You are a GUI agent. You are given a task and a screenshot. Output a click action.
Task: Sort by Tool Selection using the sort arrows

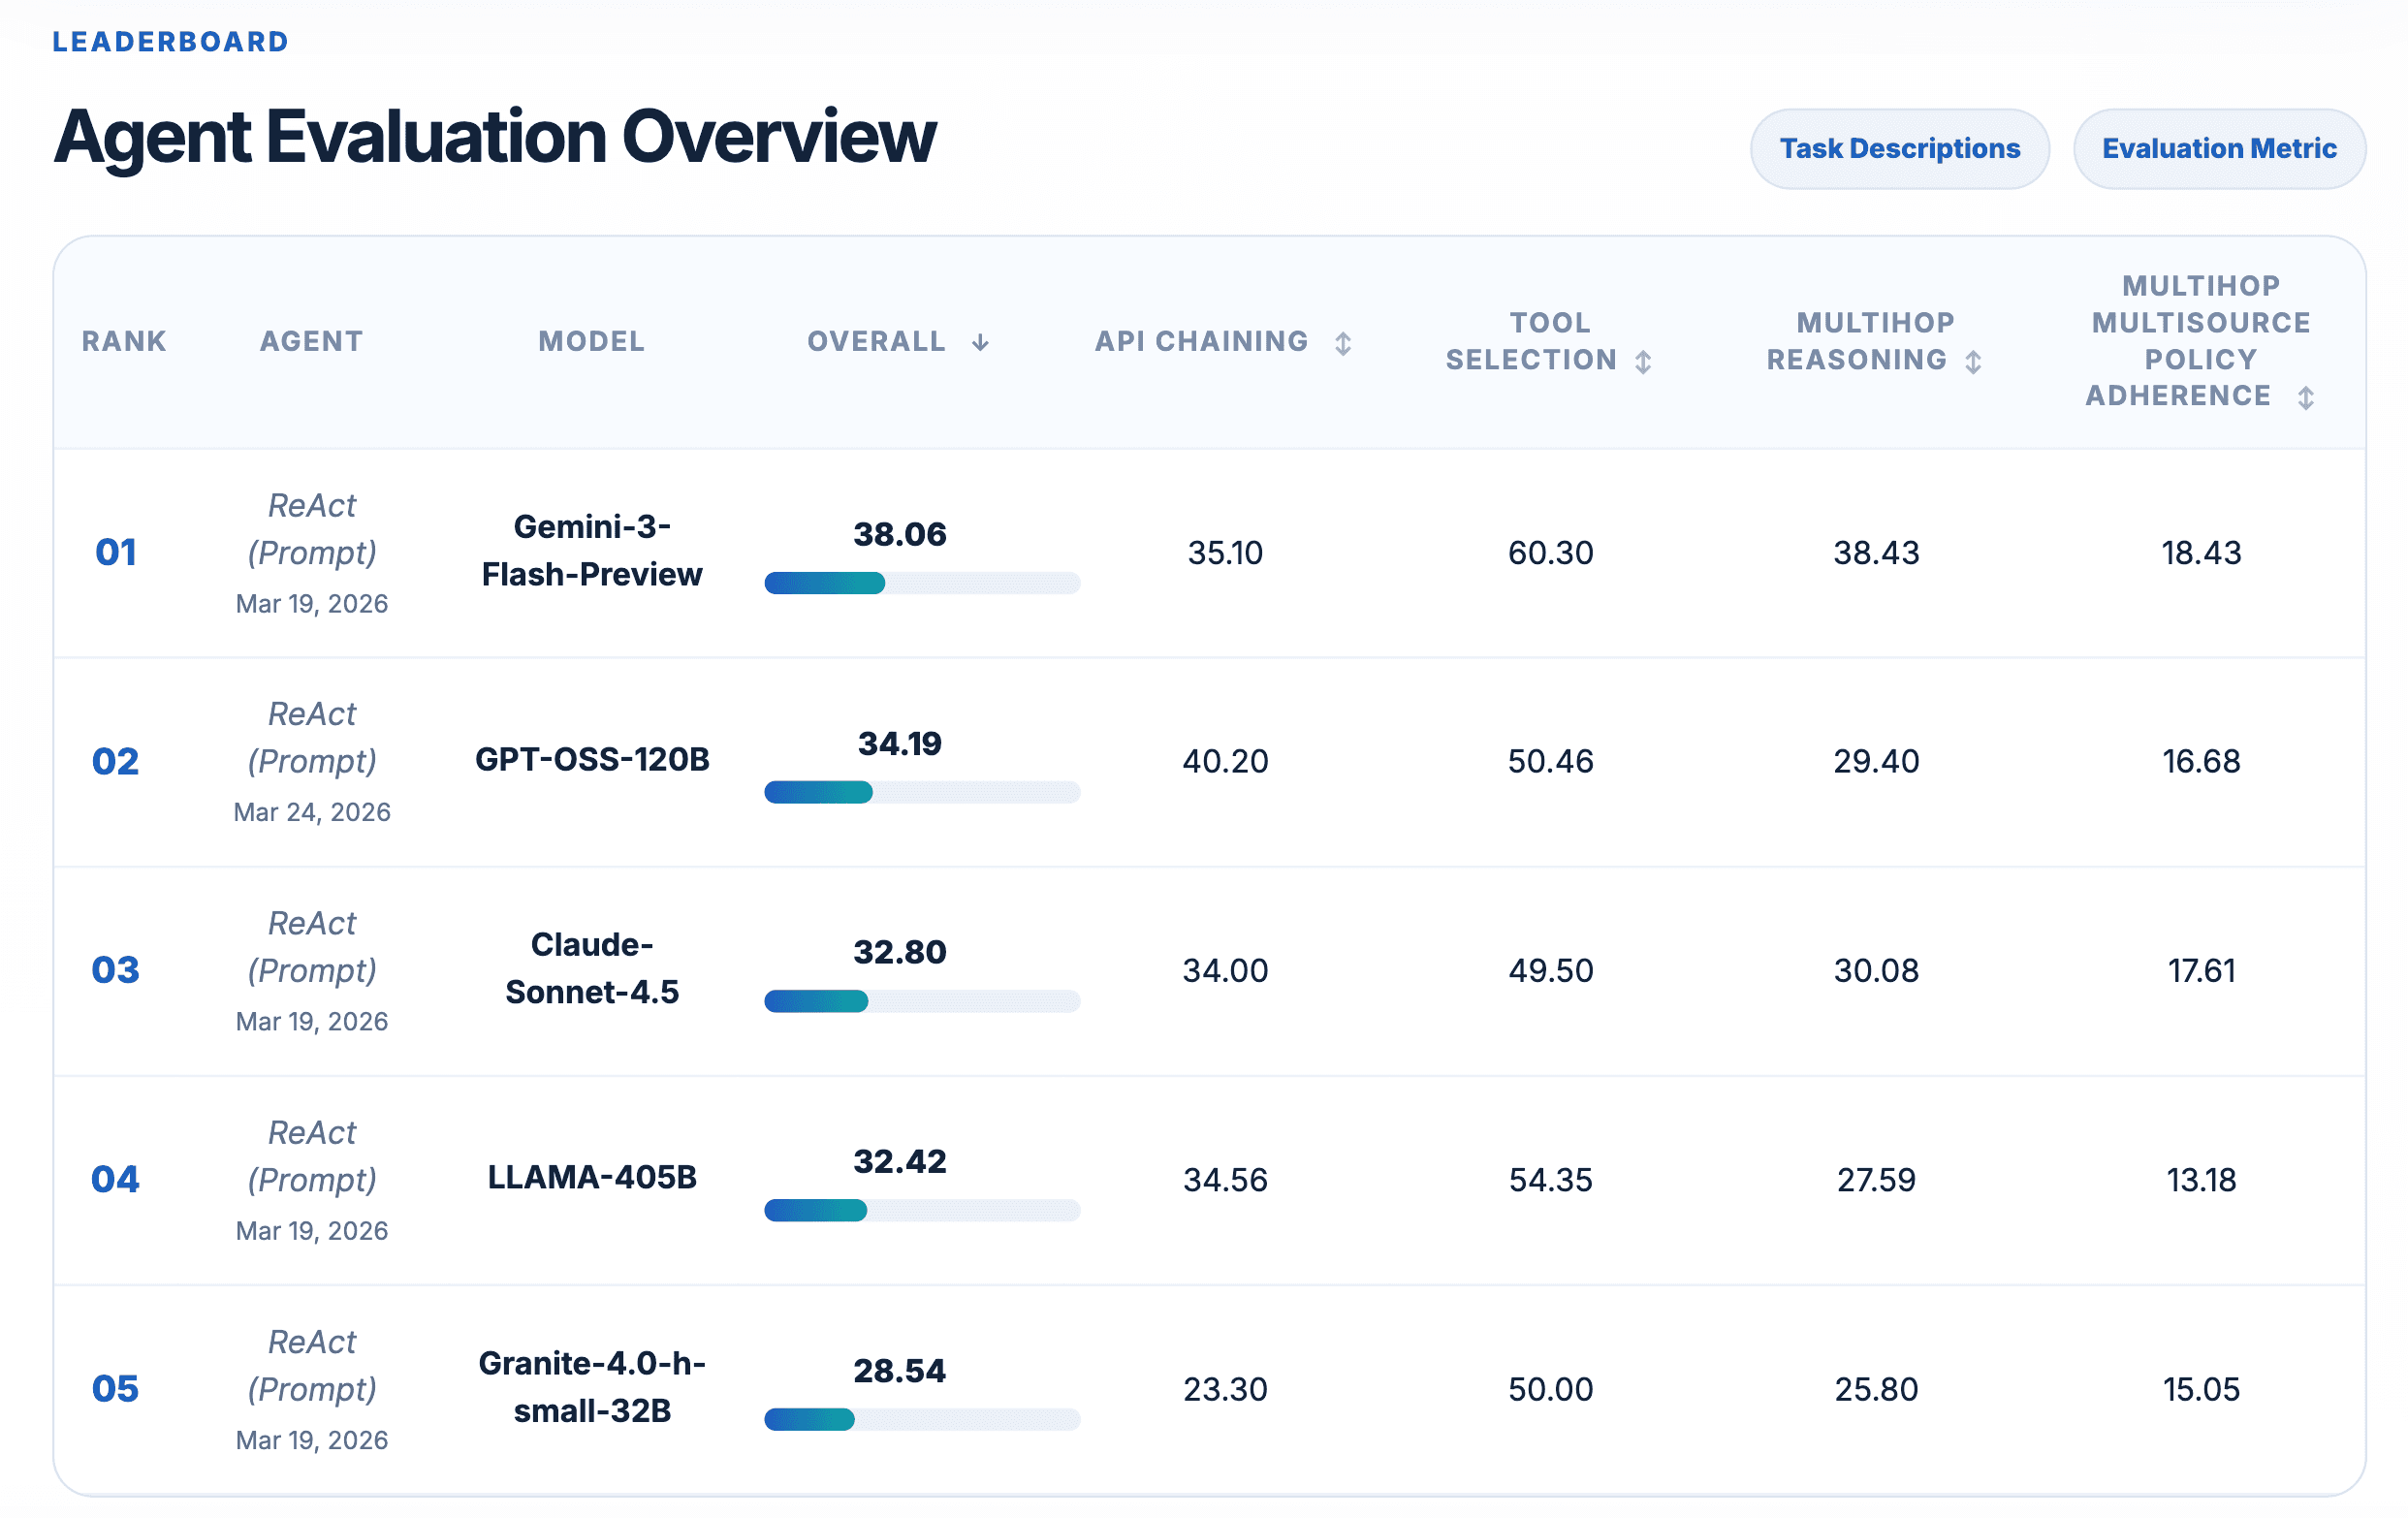(x=1643, y=361)
